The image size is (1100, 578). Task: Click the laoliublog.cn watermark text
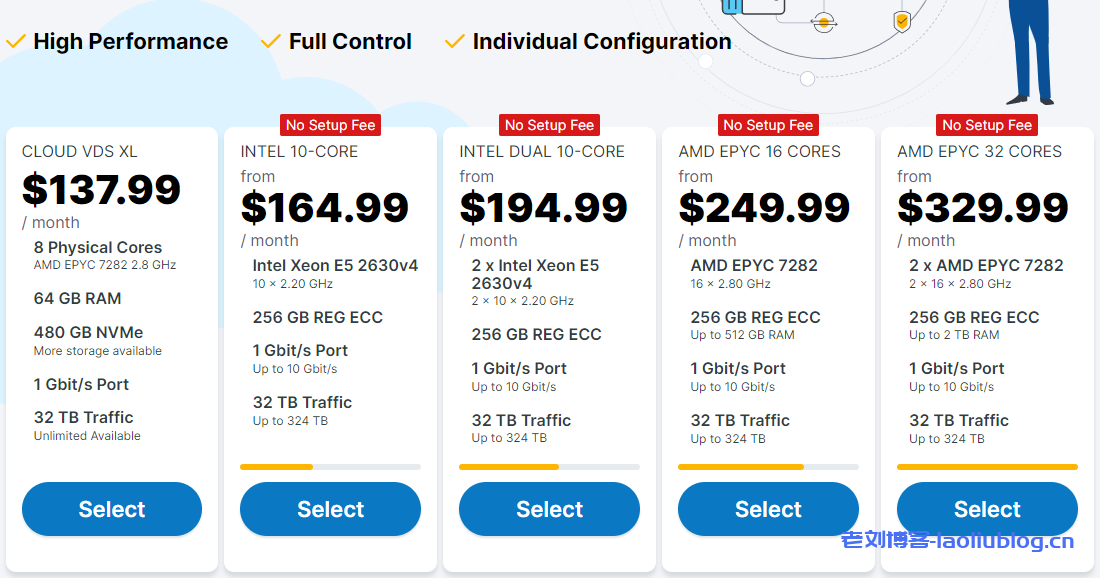[958, 541]
